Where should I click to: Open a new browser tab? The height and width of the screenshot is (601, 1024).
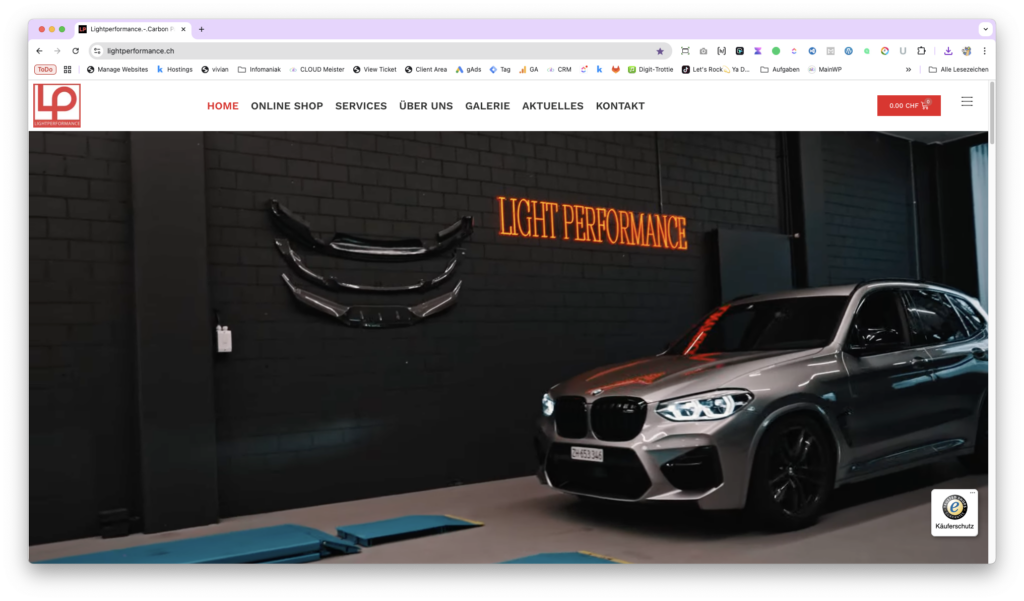201,29
